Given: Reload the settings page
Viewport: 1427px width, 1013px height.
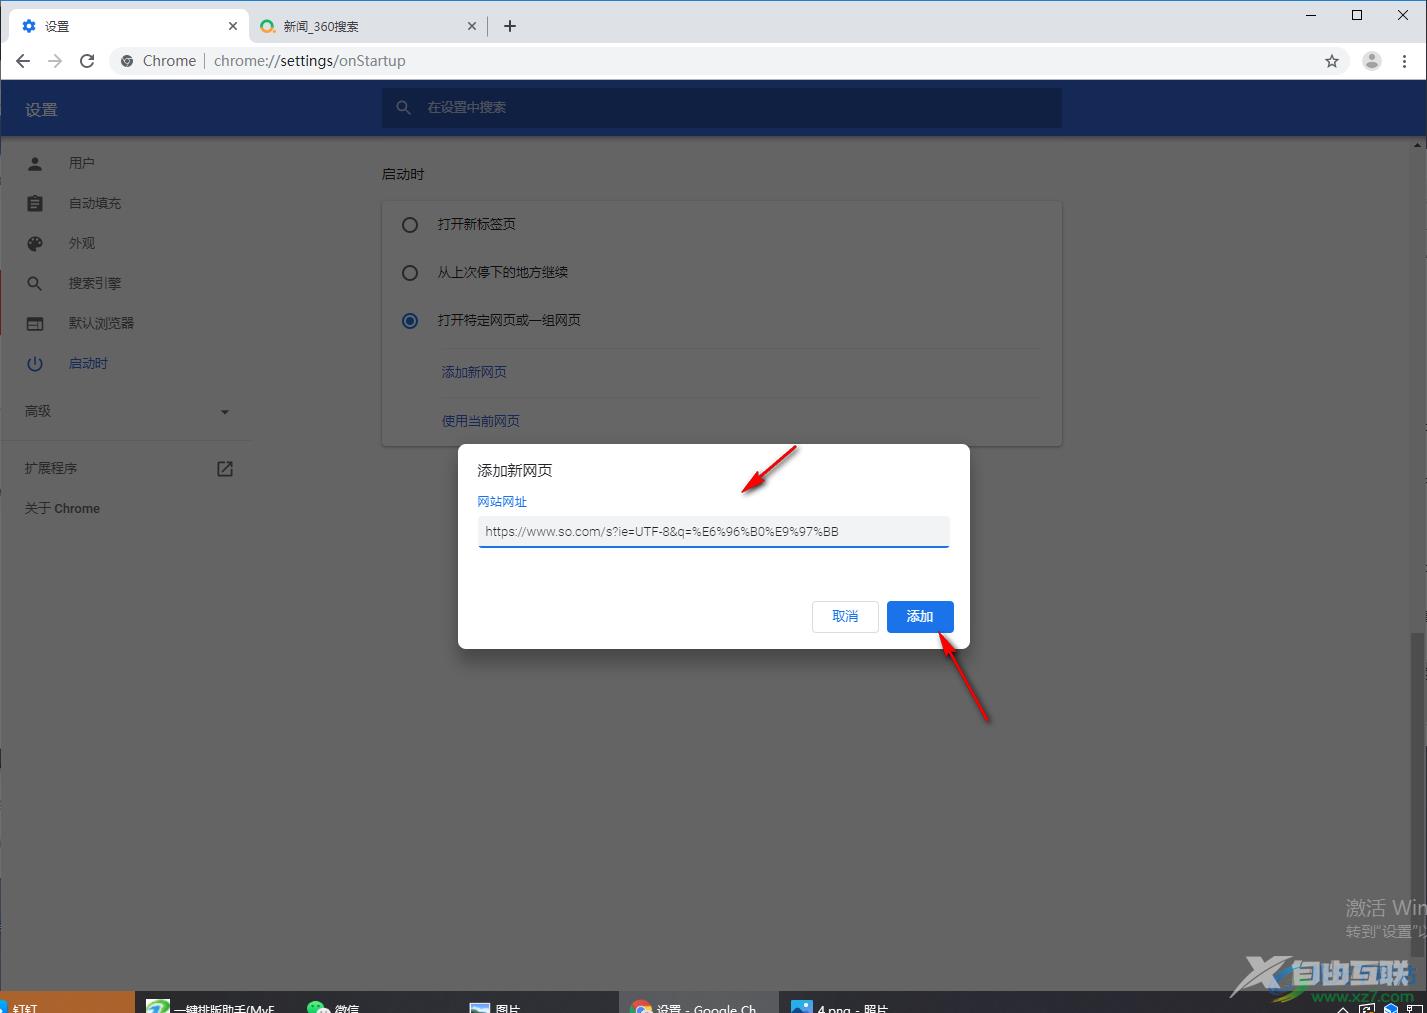Looking at the screenshot, I should coord(87,61).
